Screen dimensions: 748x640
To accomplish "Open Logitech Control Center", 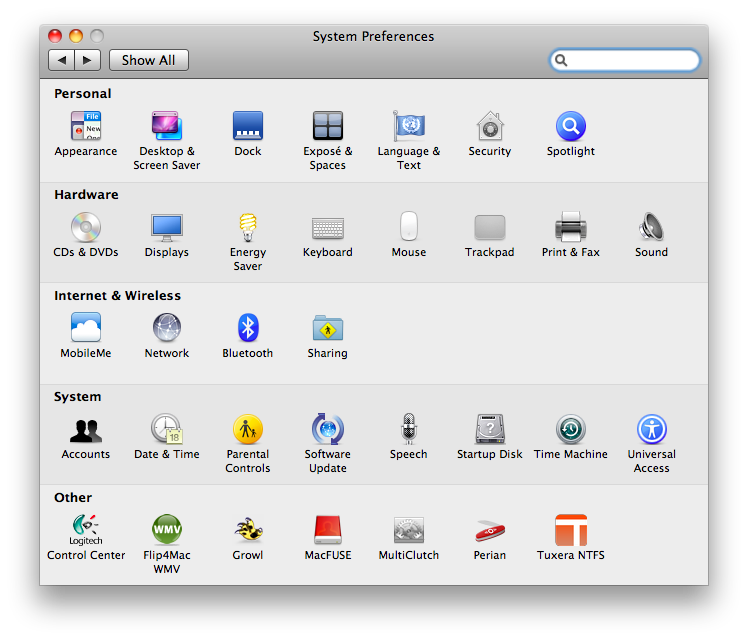I will (86, 530).
